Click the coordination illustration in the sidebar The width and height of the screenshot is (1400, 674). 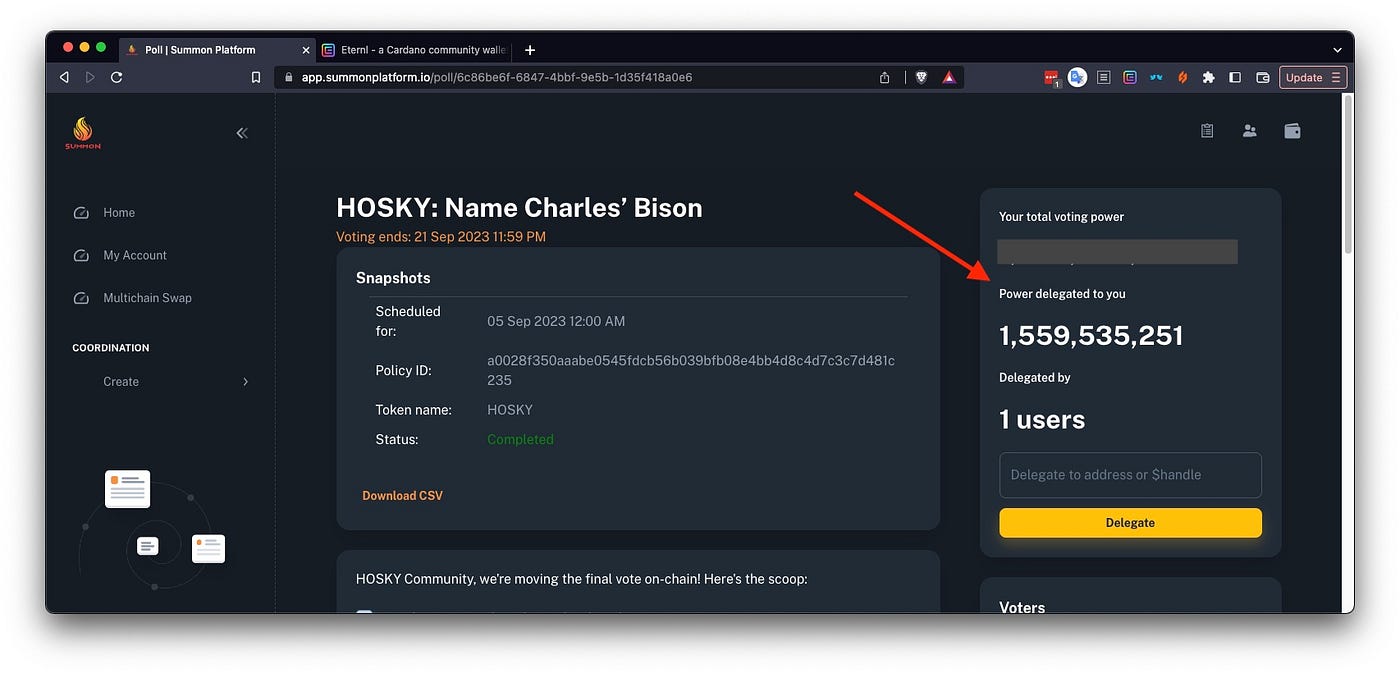[x=153, y=530]
